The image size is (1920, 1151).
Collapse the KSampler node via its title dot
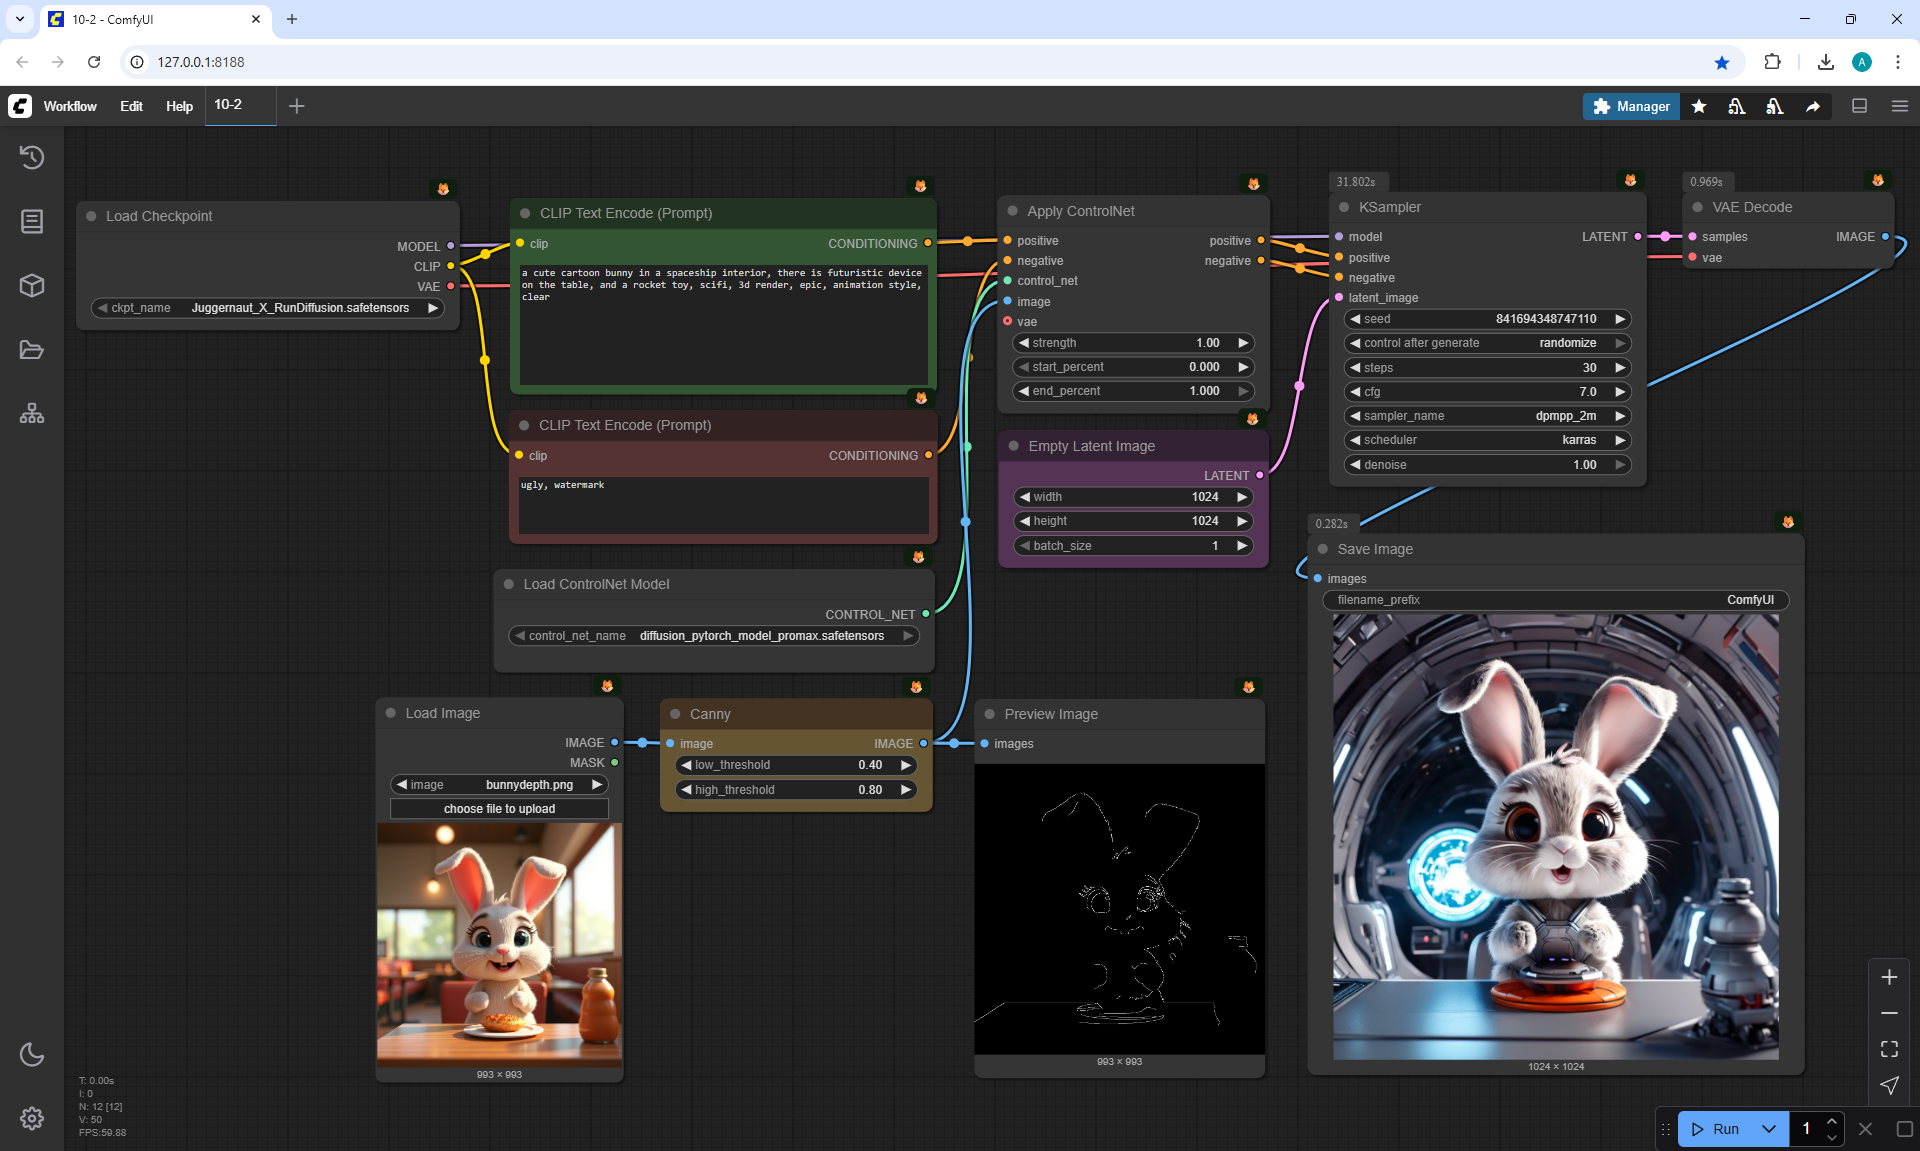pos(1344,207)
